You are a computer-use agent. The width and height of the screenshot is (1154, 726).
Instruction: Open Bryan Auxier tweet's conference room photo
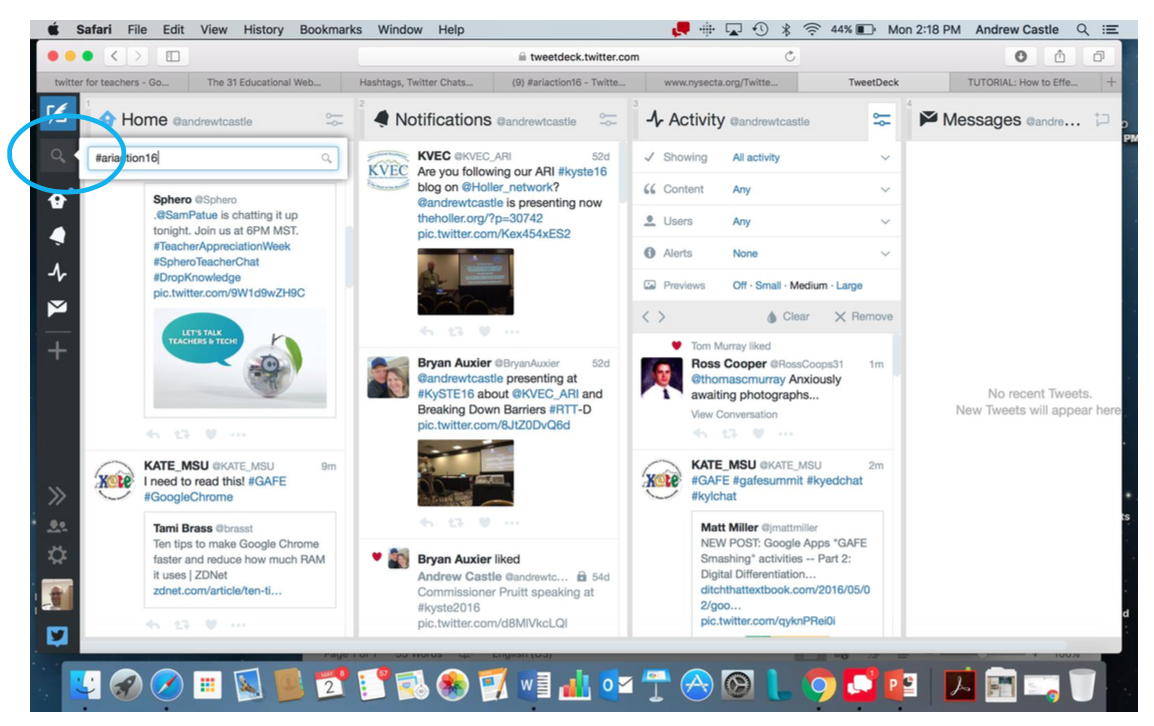coord(465,473)
